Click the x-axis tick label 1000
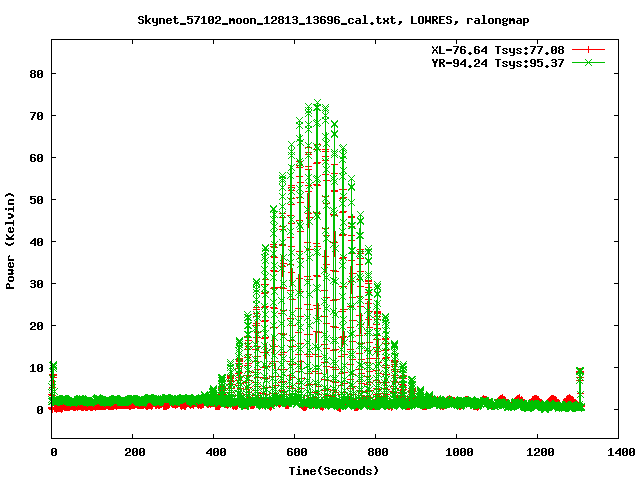 (459, 452)
